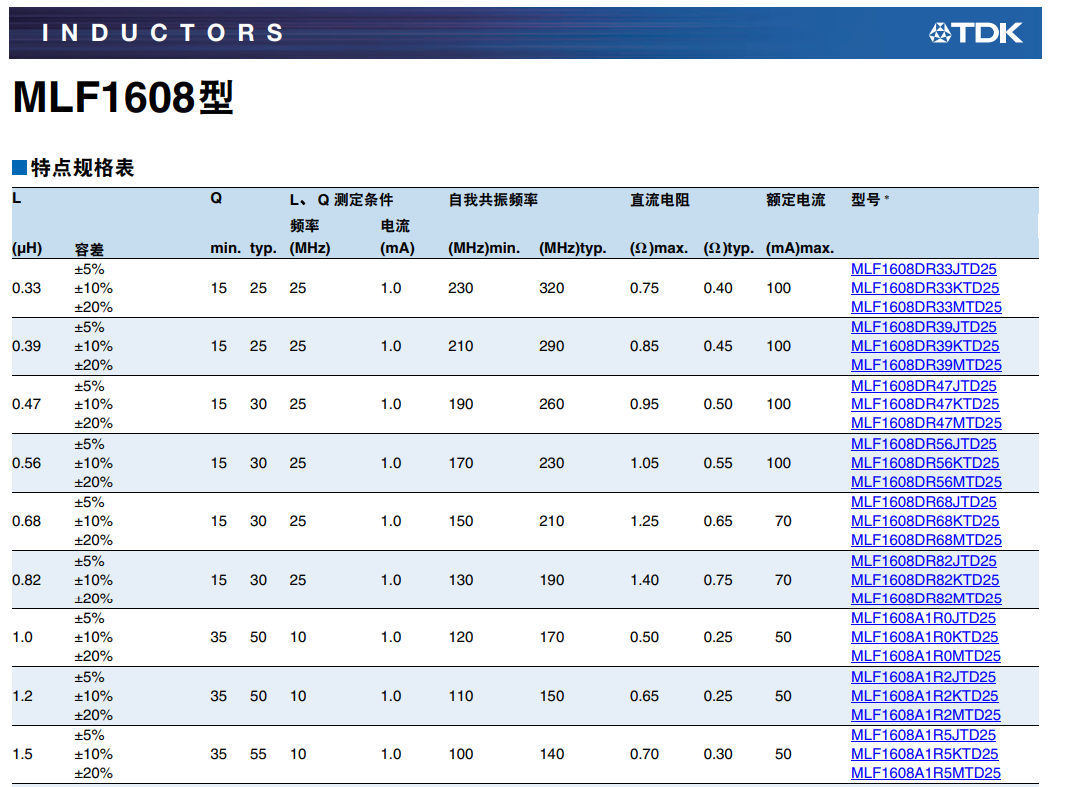Click the MLF1608A1R0MTD25 hyperlink
This screenshot has width=1065, height=787.
point(926,656)
